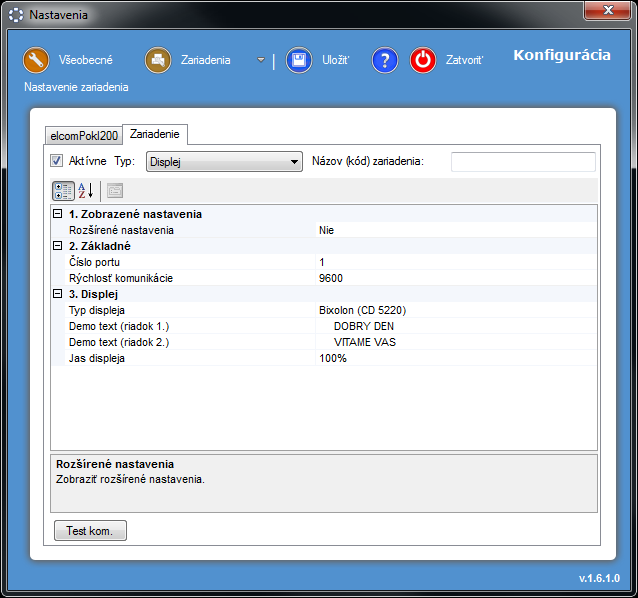The height and width of the screenshot is (598, 638).
Task: Select the Zariadenie tab
Action: tap(154, 134)
